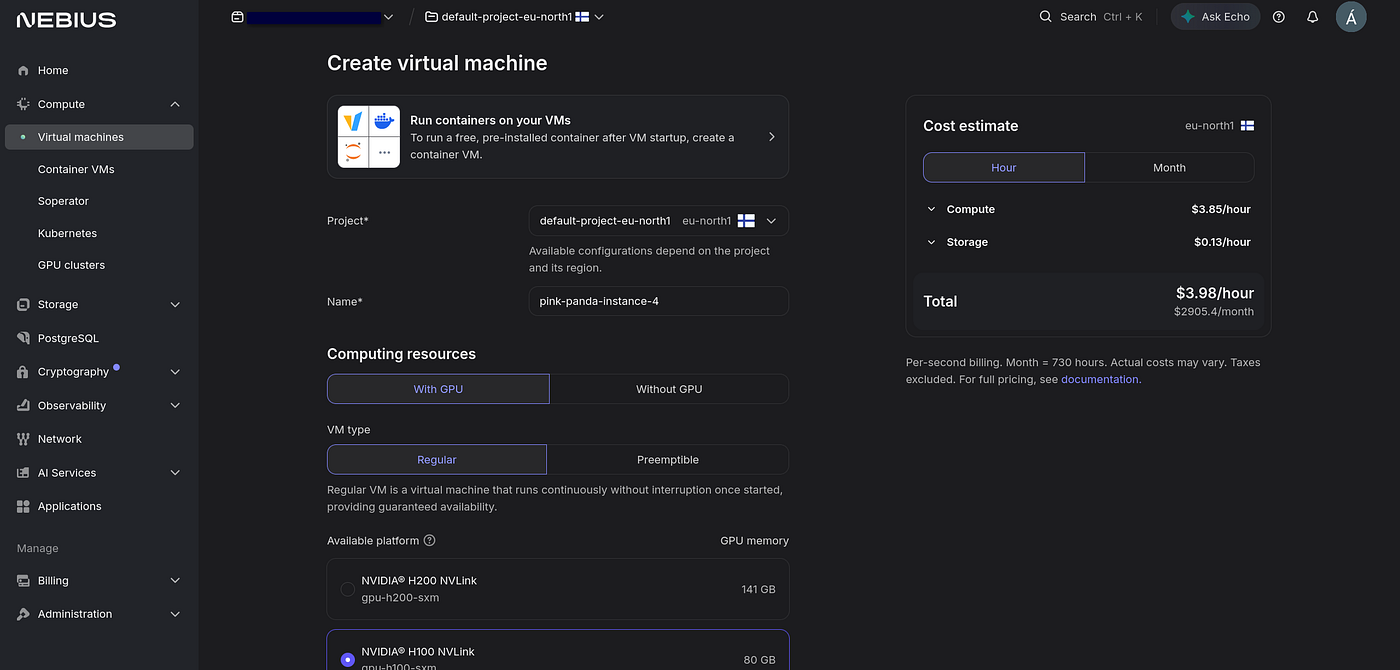Select NVIDIA H200 NVLink platform radio
1400x670 pixels.
tap(348, 589)
